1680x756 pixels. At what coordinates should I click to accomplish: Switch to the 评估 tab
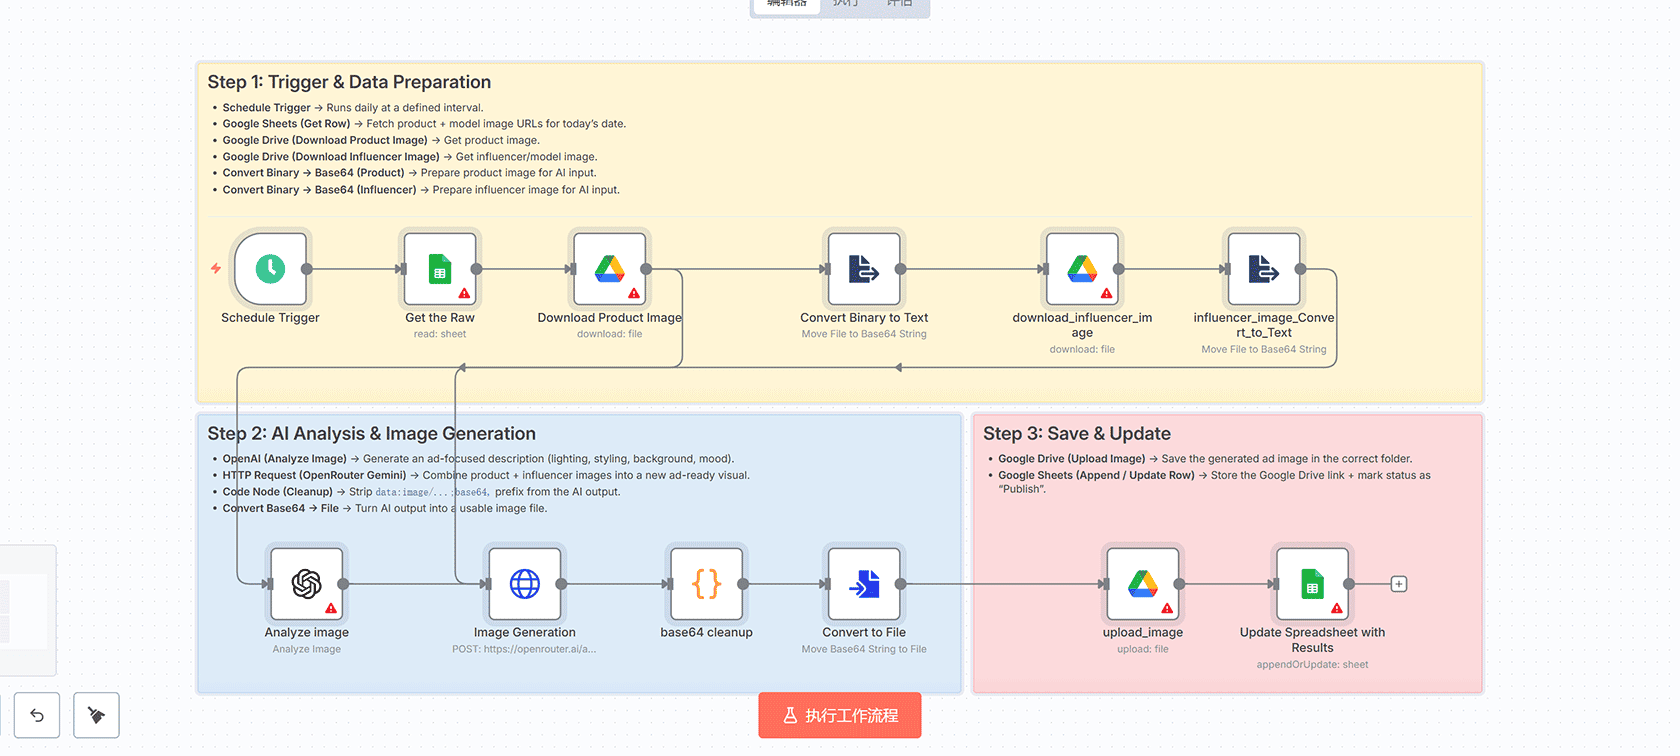899,4
